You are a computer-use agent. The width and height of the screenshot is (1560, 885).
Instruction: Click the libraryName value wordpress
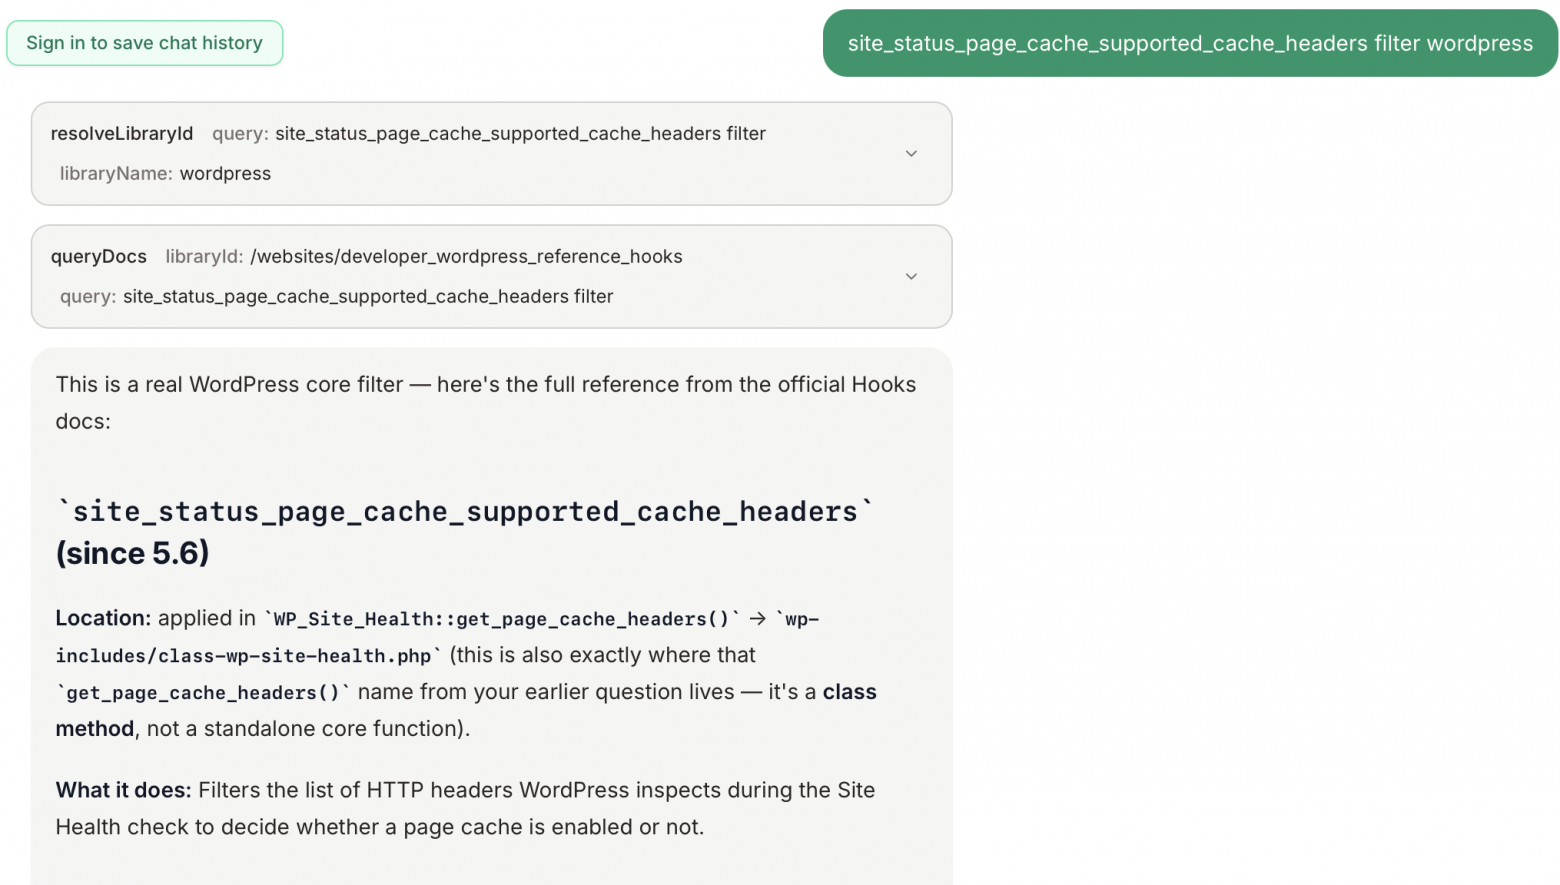(x=225, y=174)
